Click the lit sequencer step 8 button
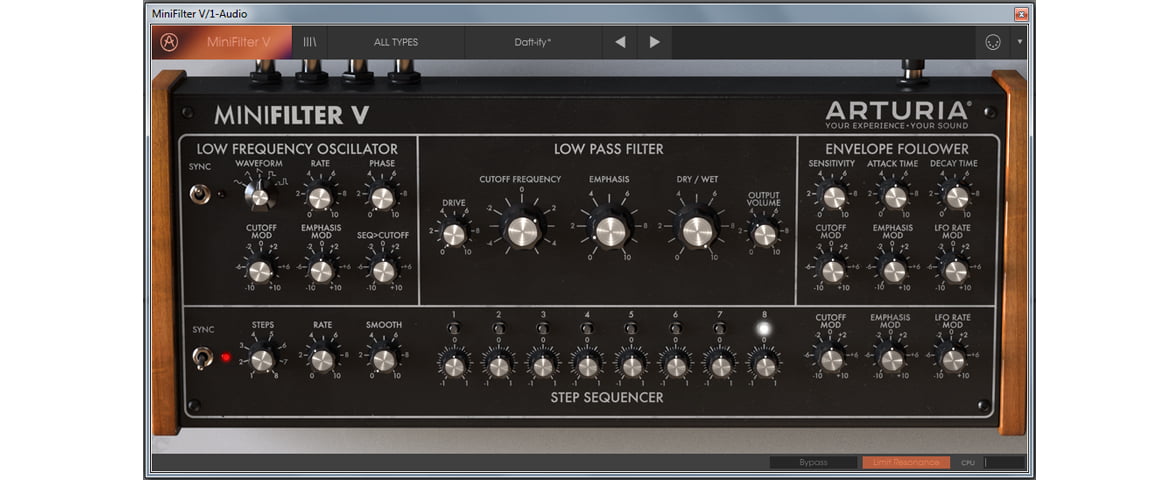This screenshot has height=480, width=1170. pos(763,328)
